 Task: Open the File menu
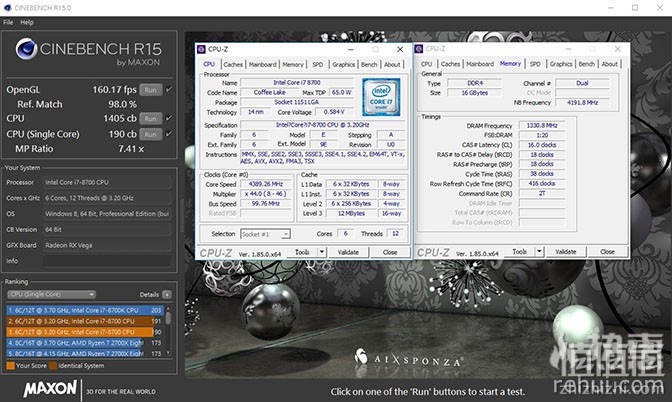point(8,22)
